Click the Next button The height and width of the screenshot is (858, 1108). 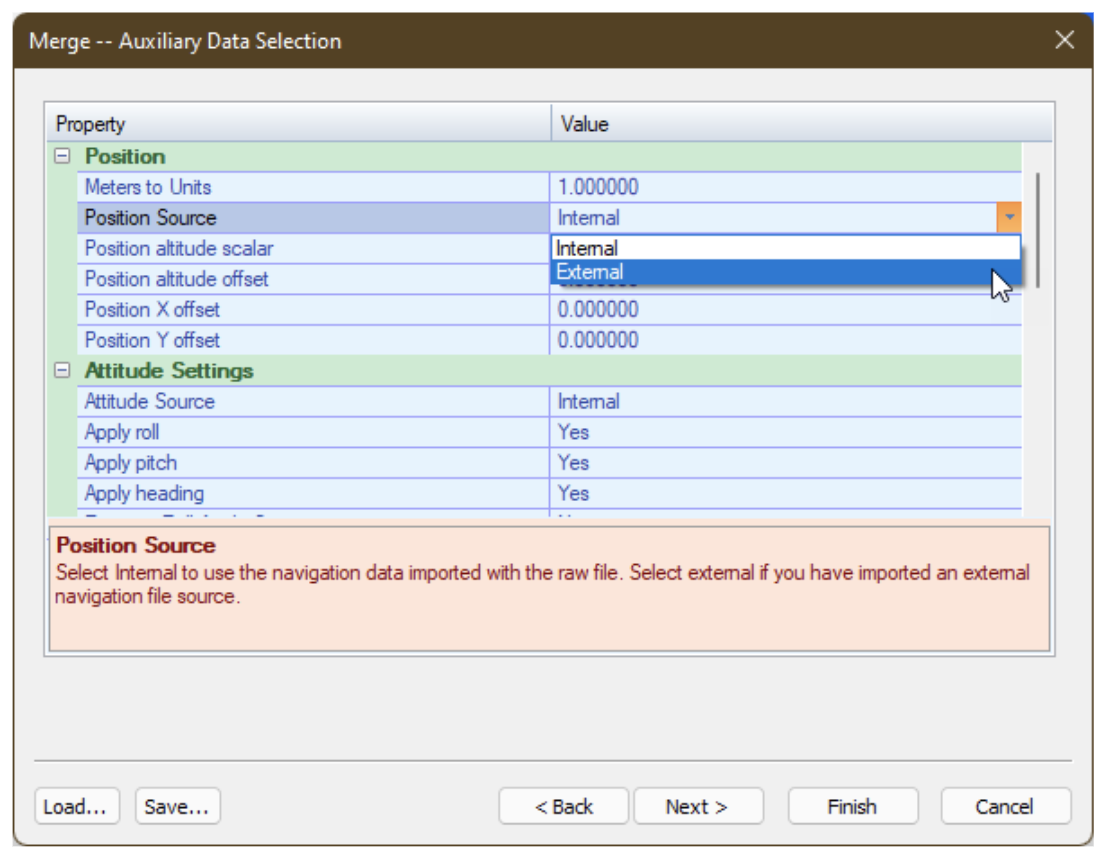pos(697,807)
